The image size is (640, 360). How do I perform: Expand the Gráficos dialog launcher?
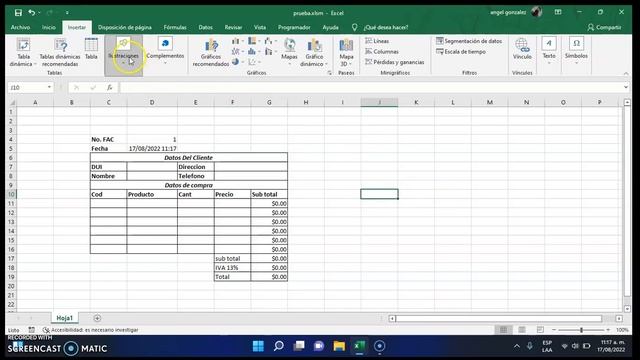click(x=329, y=73)
